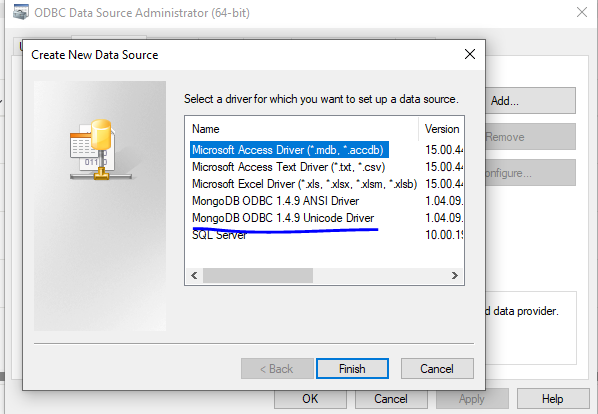Select Microsoft Access Text Driver entry
The height and width of the screenshot is (414, 598).
288,167
